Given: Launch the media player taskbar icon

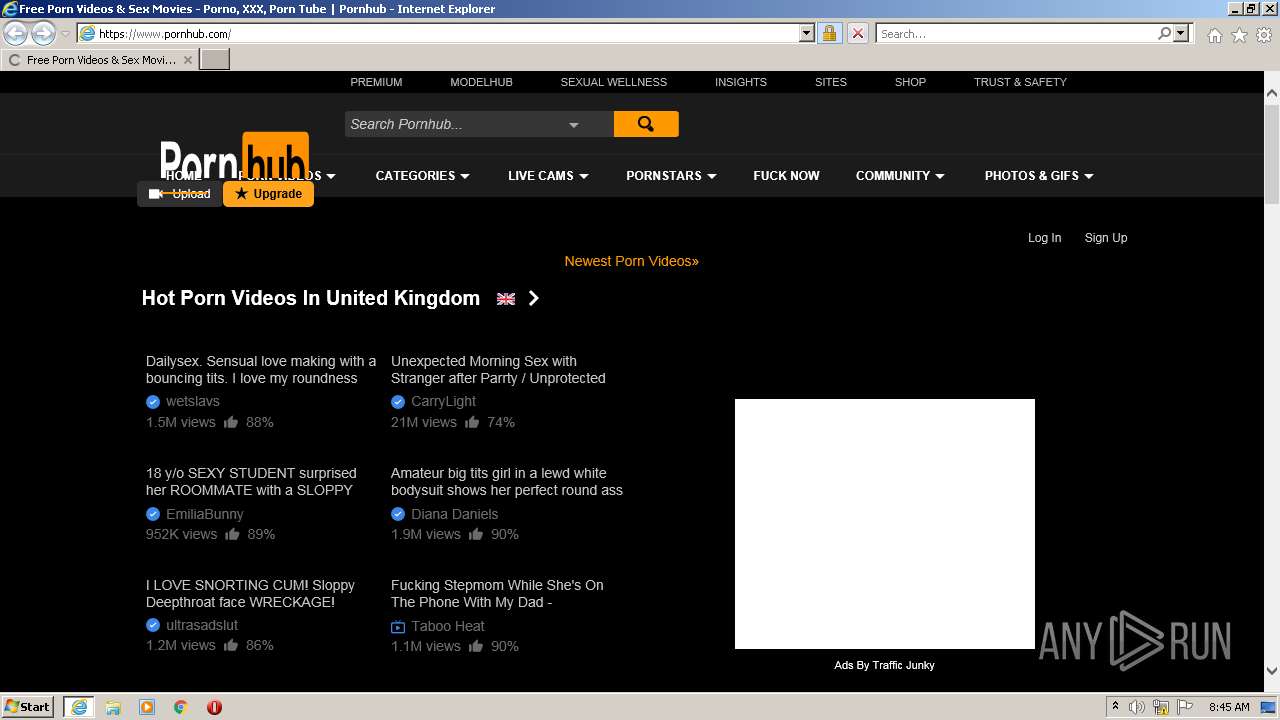Looking at the screenshot, I should coord(147,707).
